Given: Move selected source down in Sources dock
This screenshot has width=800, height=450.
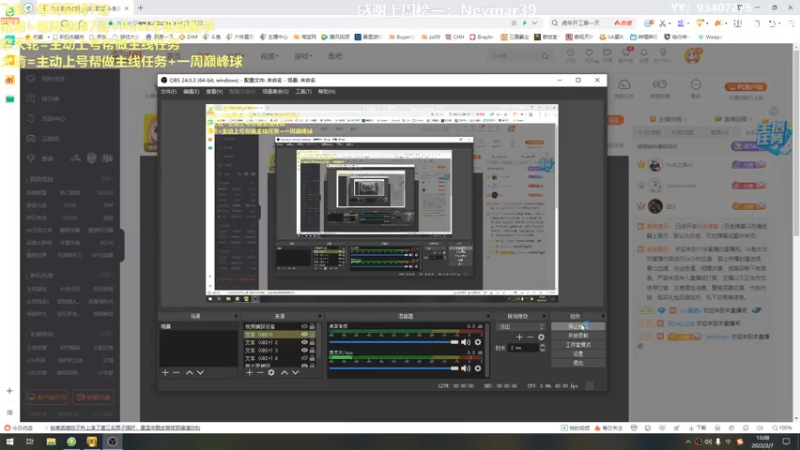Looking at the screenshot, I should coord(295,372).
